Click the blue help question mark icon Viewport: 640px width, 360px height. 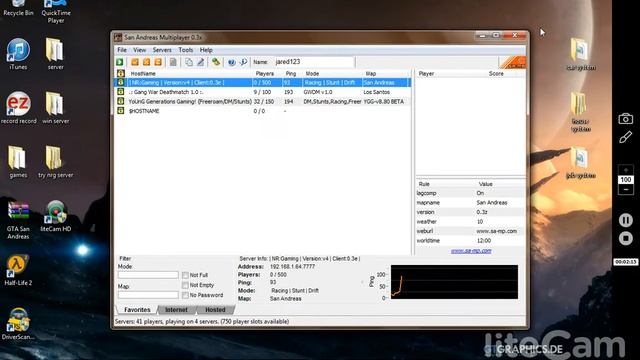[231, 62]
